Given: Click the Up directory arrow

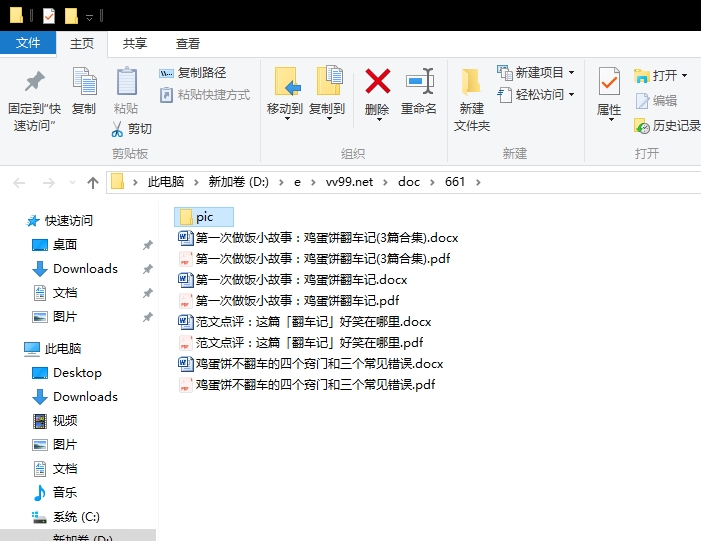Looking at the screenshot, I should click(93, 182).
